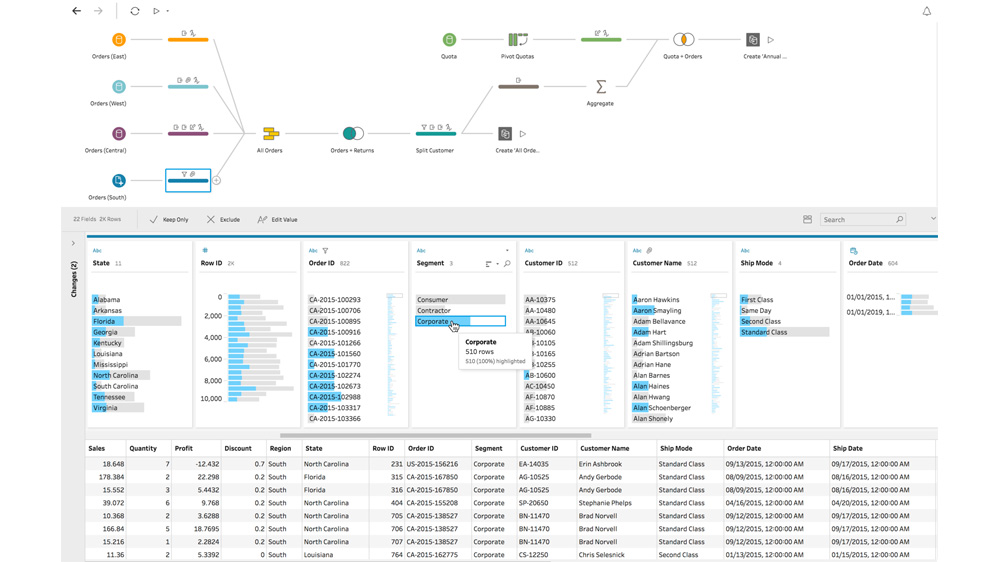The image size is (1000, 562).
Task: Refresh the flow with the refresh icon
Action: (135, 11)
